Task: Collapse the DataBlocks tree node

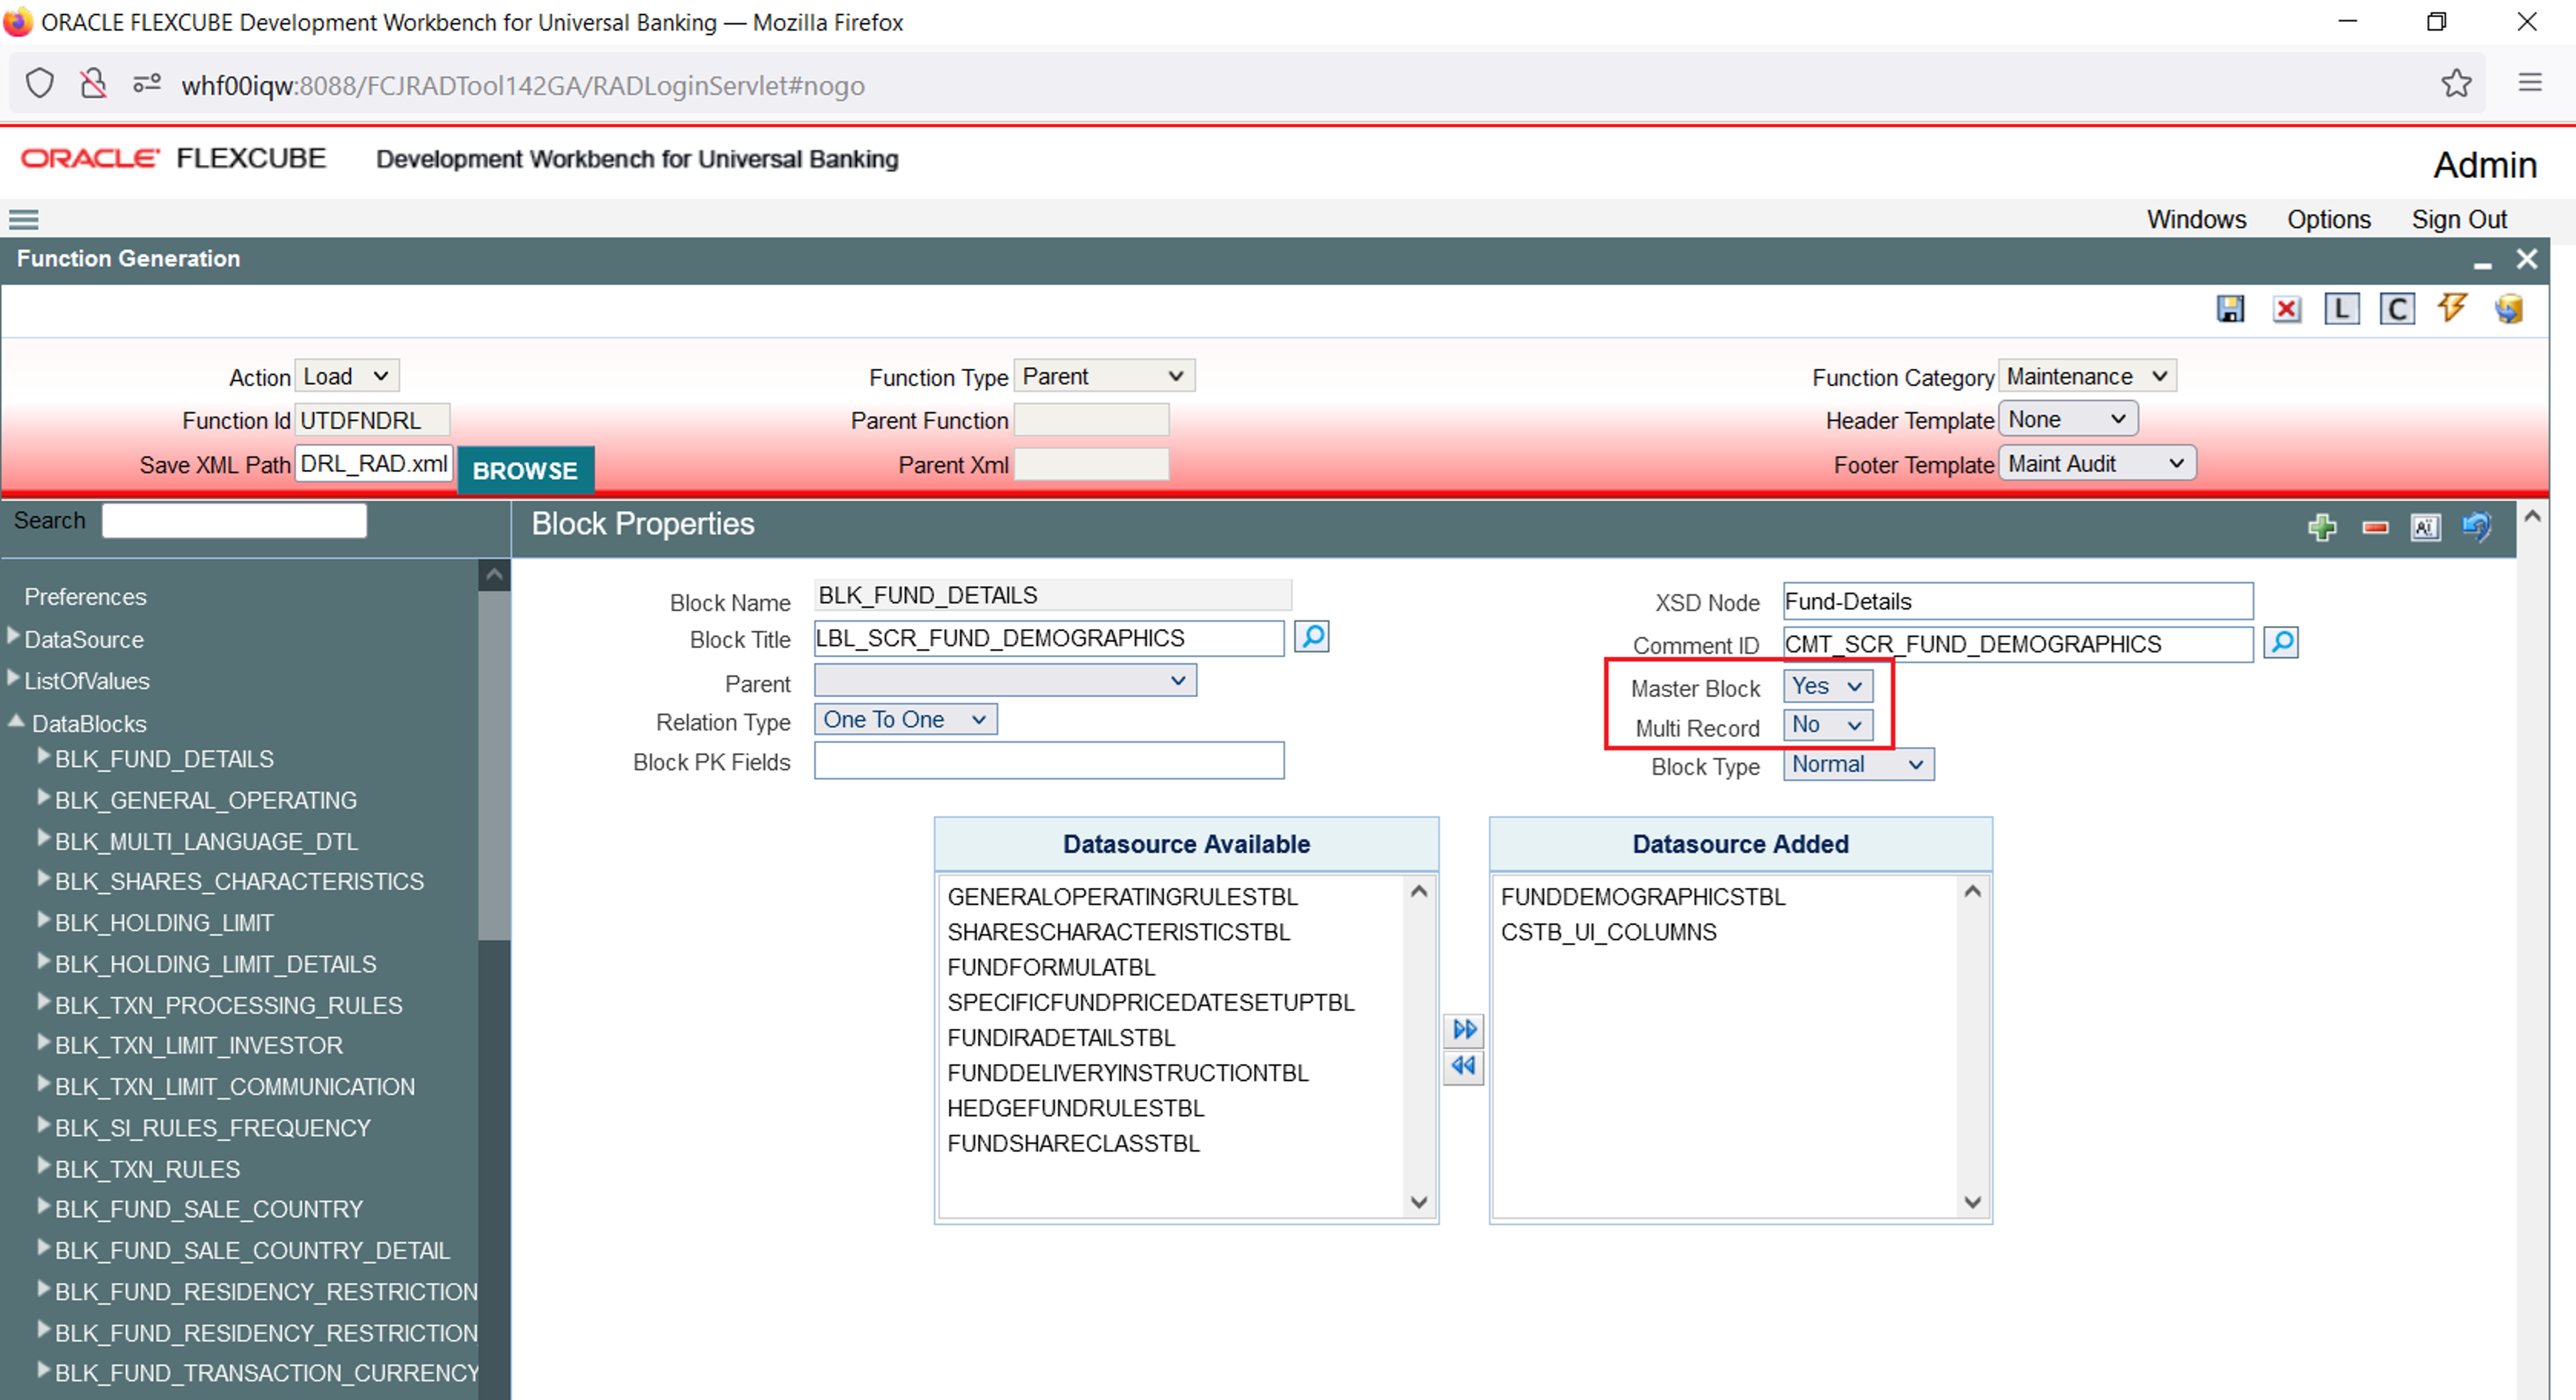Action: click(x=16, y=722)
